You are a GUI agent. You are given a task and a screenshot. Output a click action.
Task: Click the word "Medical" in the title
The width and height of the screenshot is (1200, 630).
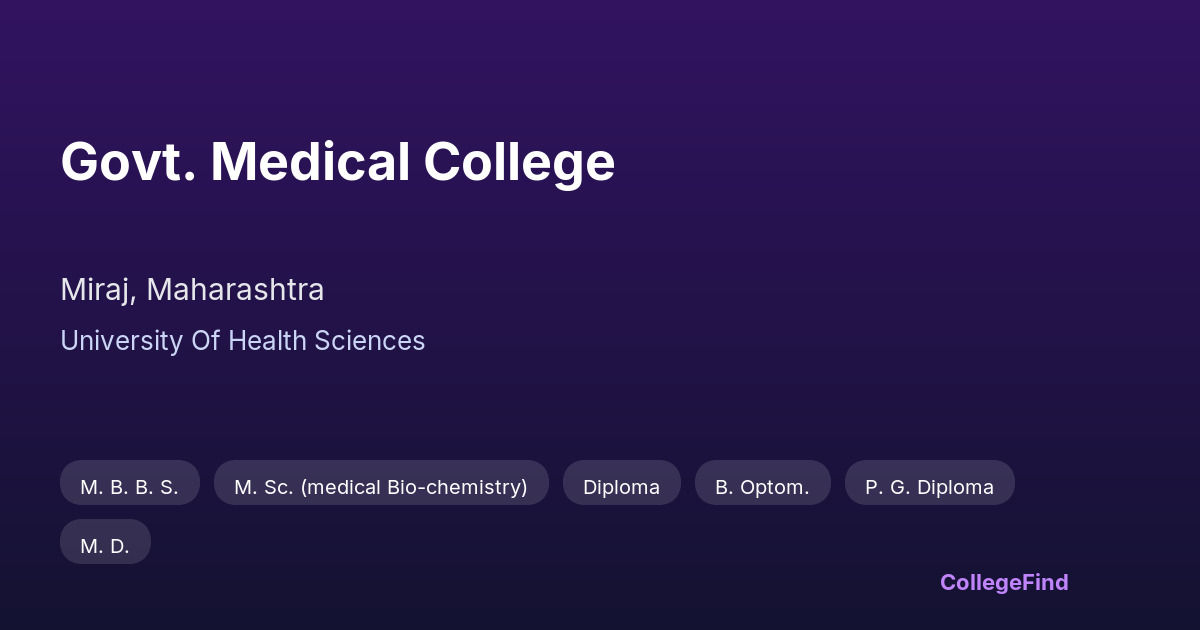[x=310, y=162]
